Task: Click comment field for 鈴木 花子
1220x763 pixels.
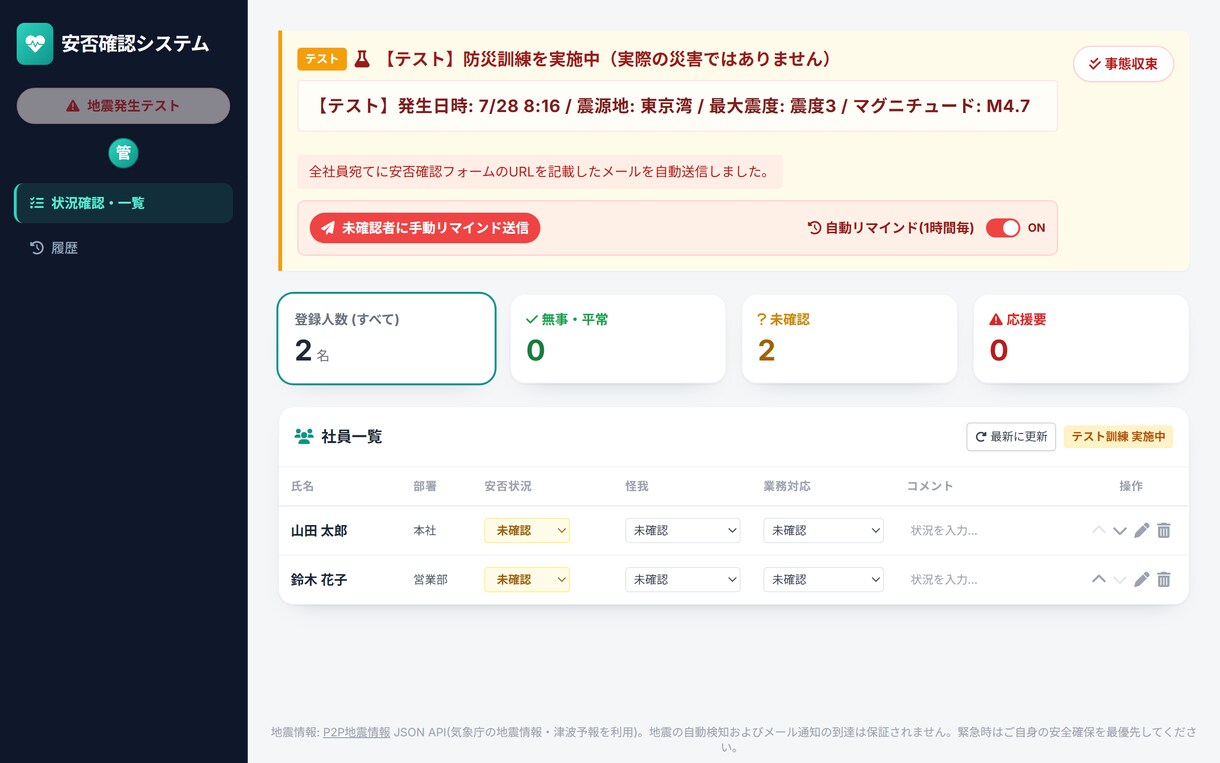Action: coord(987,579)
